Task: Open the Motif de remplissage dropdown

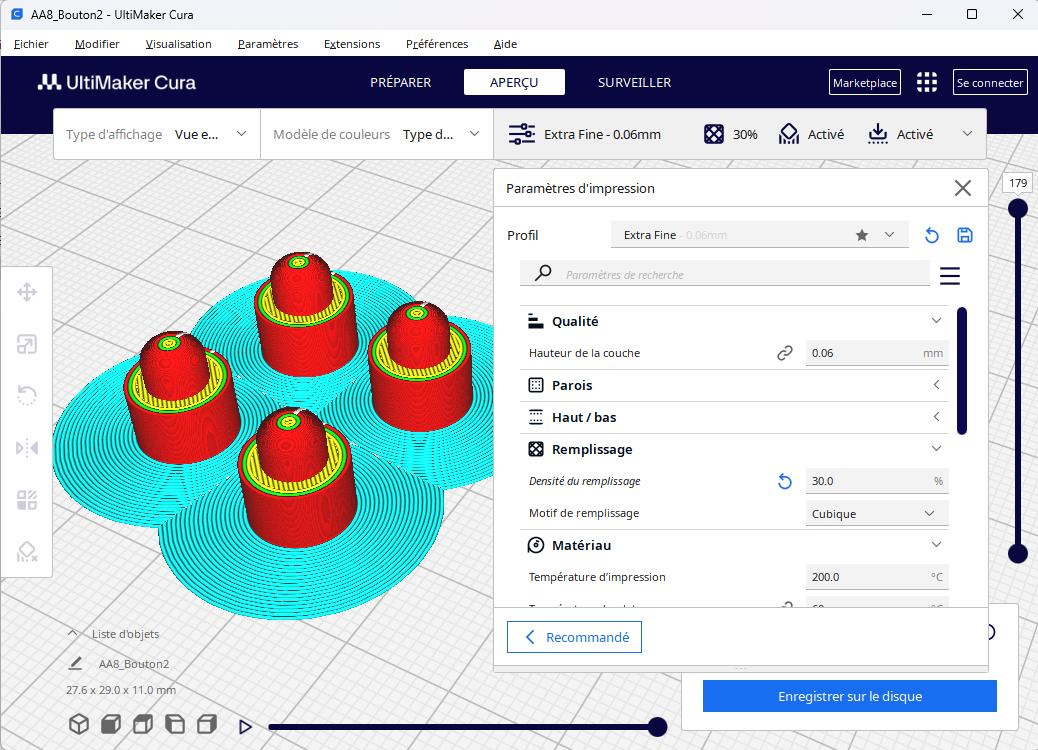Action: (876, 514)
